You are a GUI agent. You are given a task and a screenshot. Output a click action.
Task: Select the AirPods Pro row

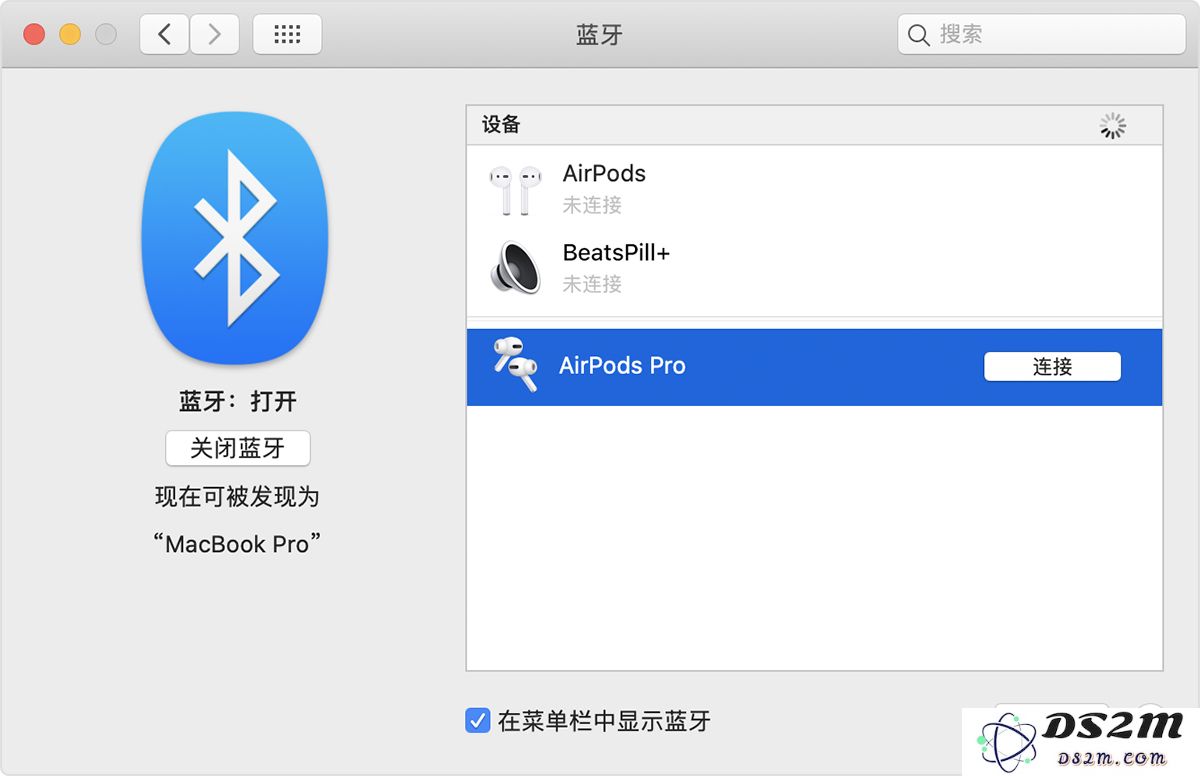coord(814,367)
